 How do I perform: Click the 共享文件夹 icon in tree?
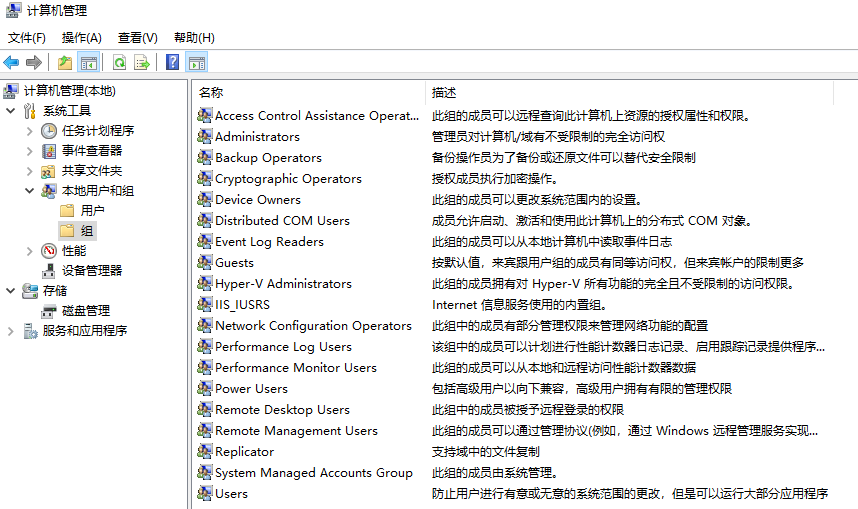(49, 171)
